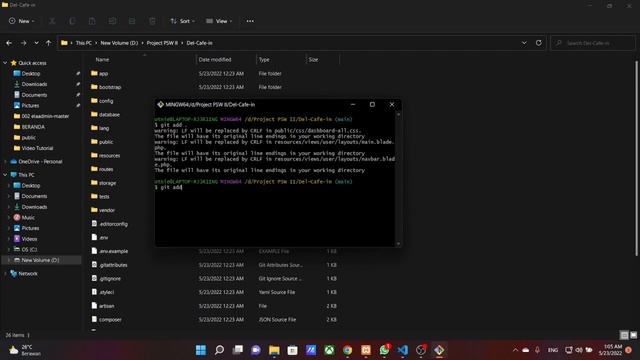
Task: Open File Explorer from taskbar
Action: pos(274,350)
